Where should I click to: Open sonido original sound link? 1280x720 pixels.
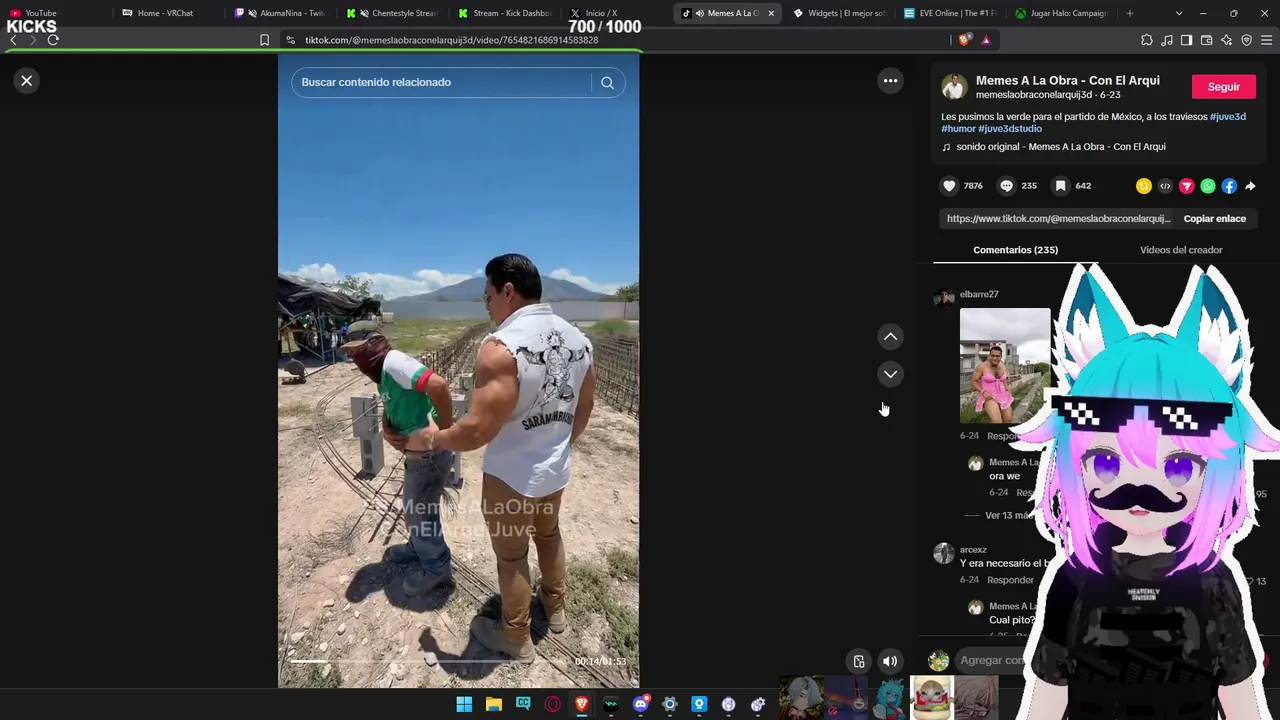click(x=1060, y=147)
